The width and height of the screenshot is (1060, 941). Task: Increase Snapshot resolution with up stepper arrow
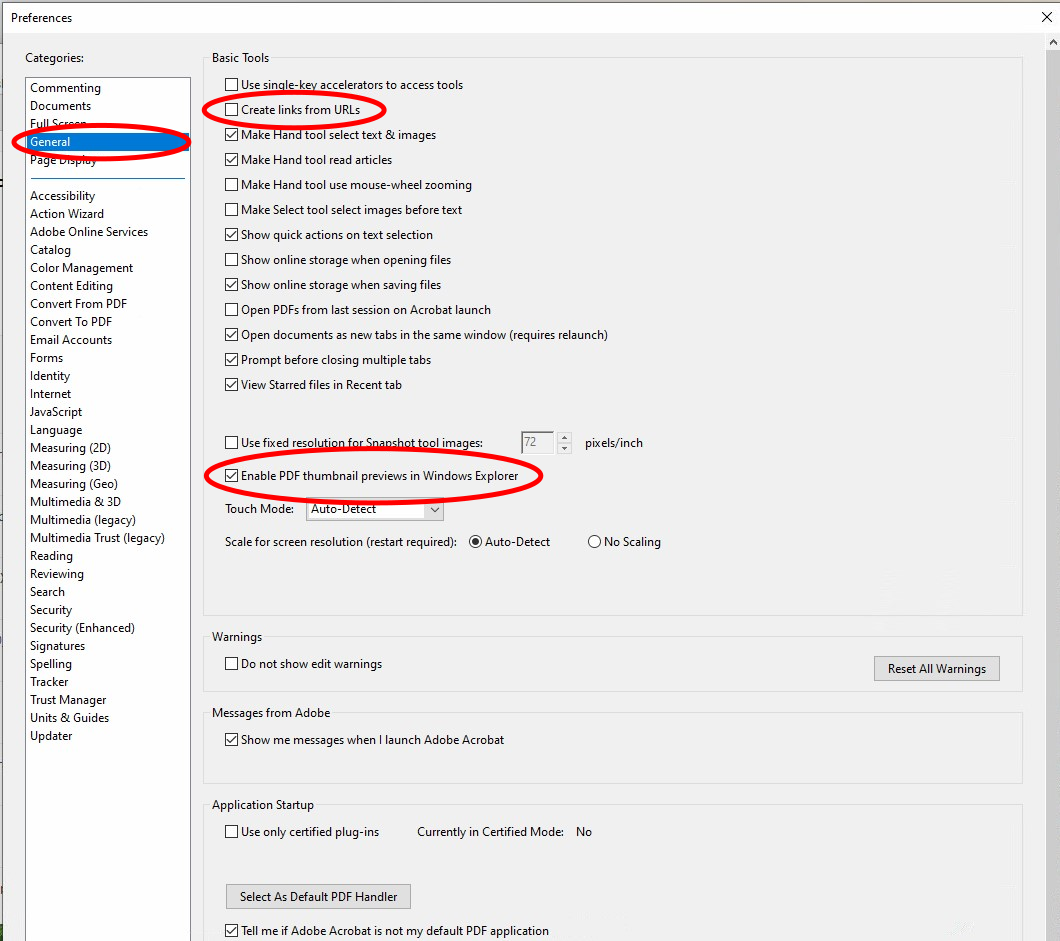(x=565, y=438)
